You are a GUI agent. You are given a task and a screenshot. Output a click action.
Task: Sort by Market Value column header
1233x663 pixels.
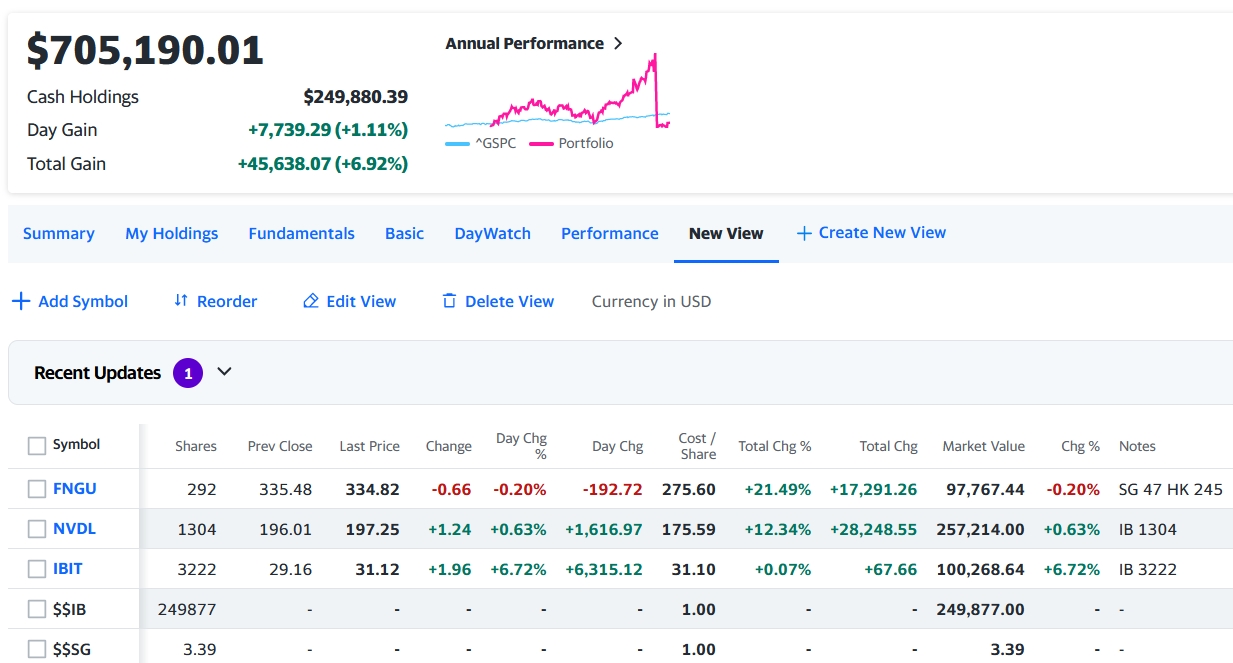(983, 446)
